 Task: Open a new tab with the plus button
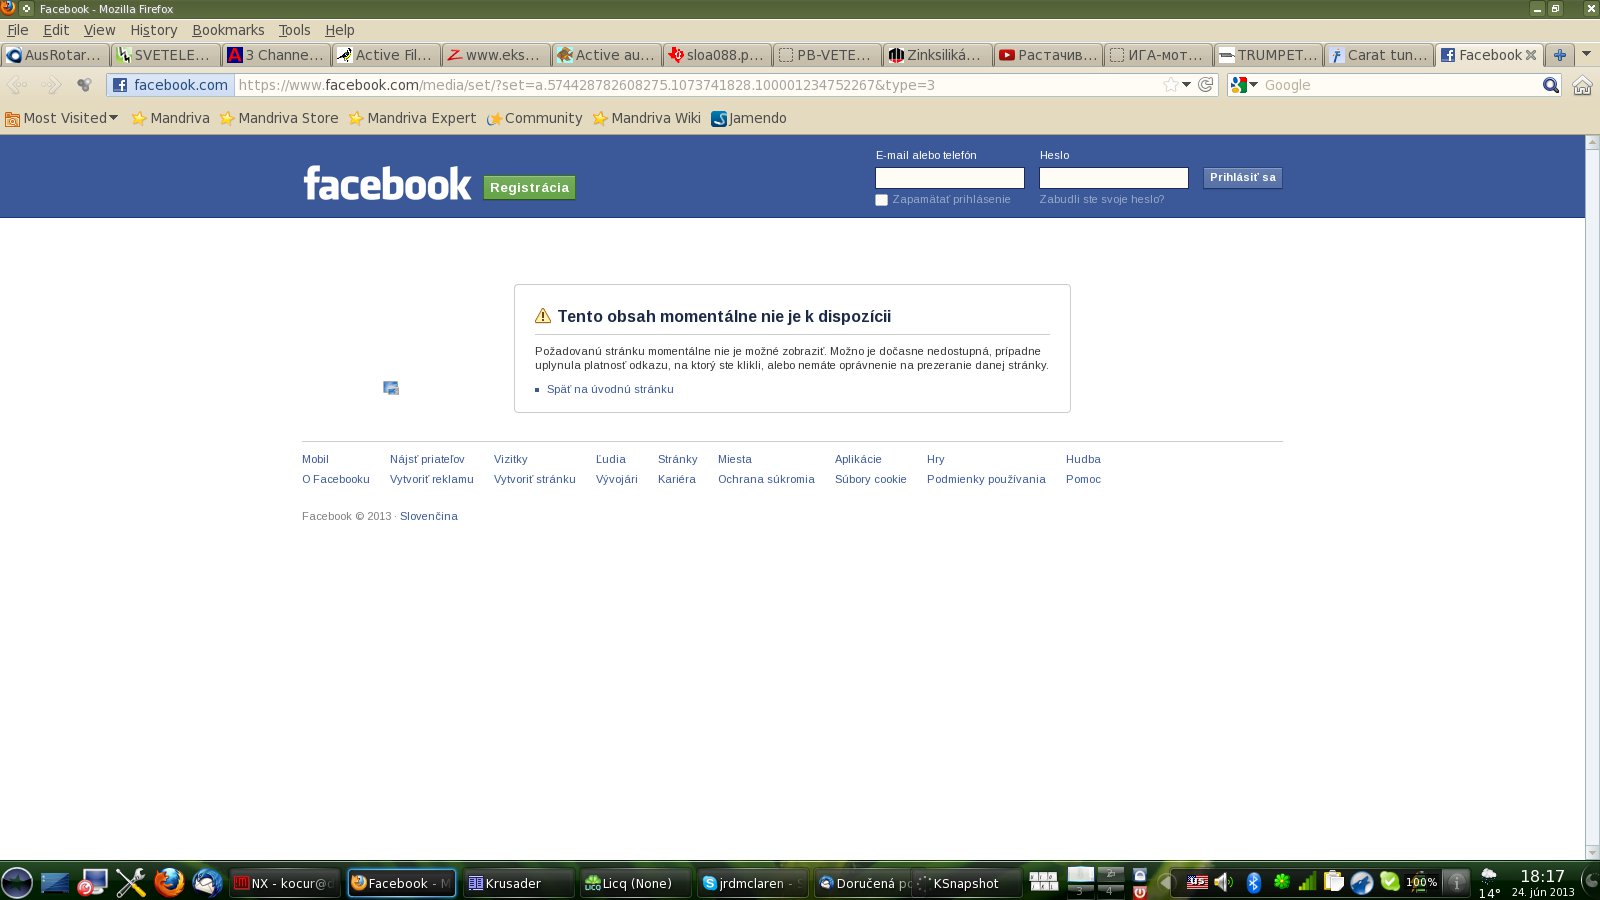[1559, 55]
